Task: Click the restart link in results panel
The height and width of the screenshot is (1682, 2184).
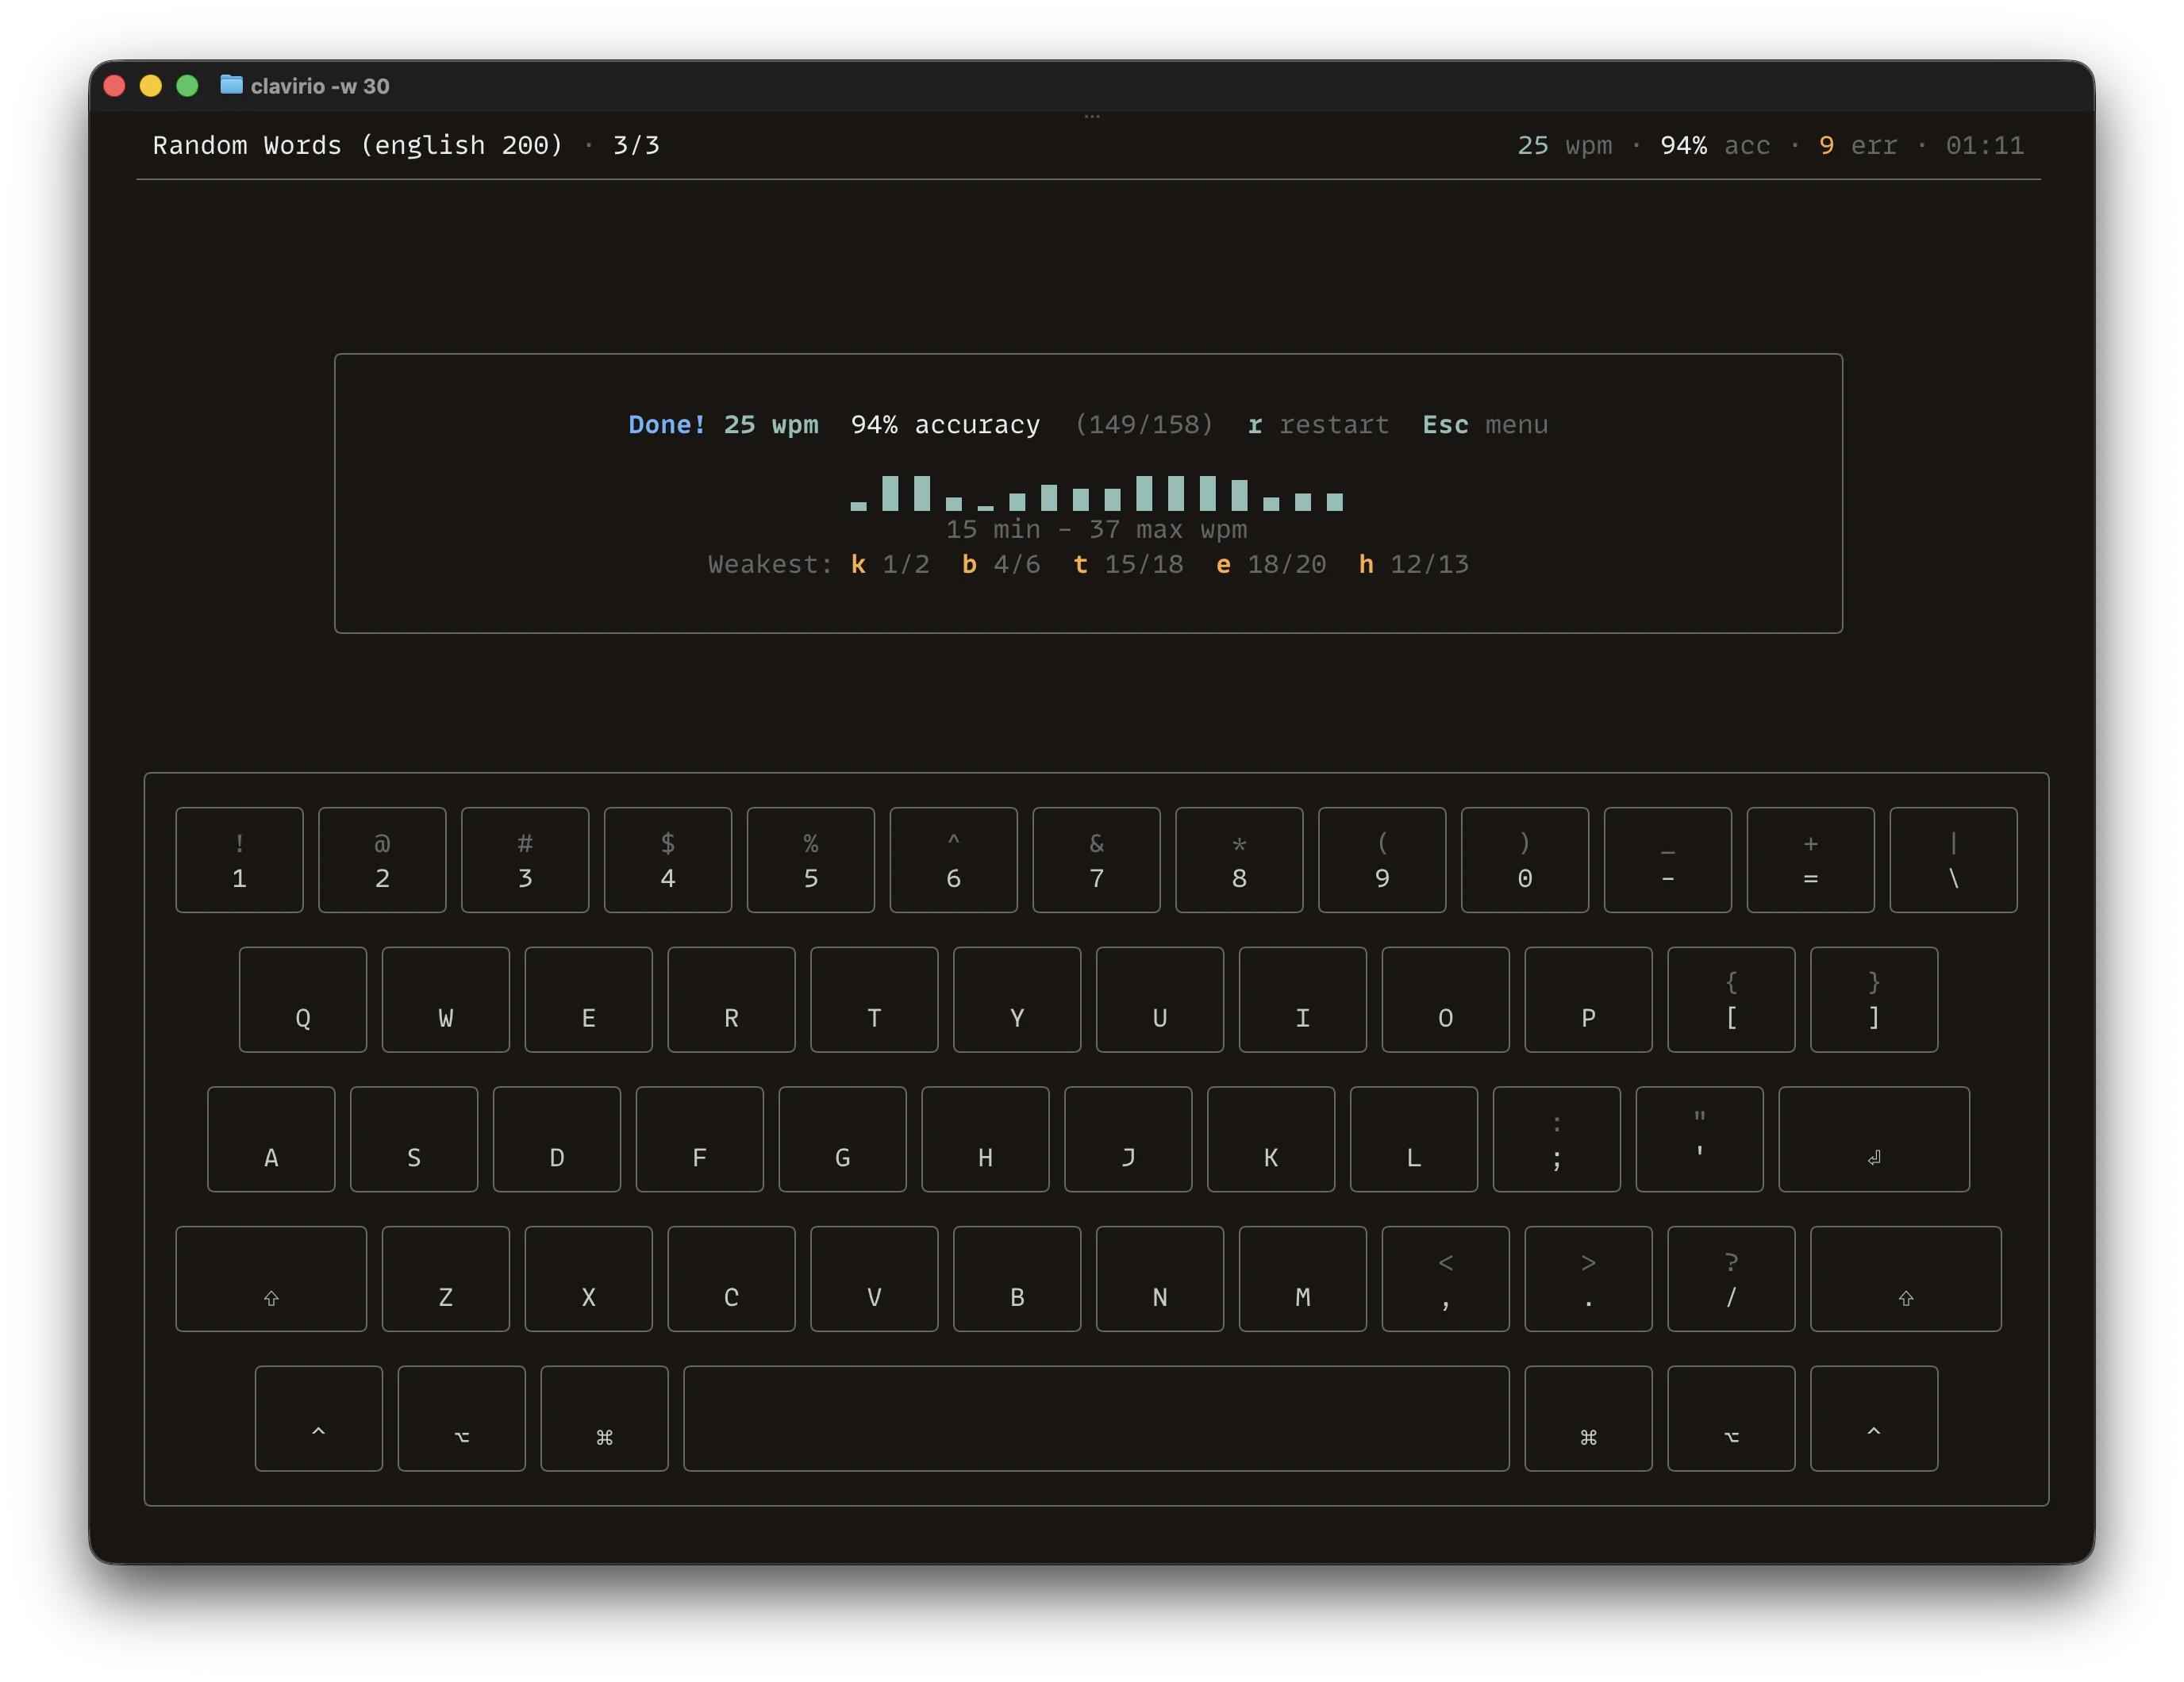Action: [x=1335, y=424]
